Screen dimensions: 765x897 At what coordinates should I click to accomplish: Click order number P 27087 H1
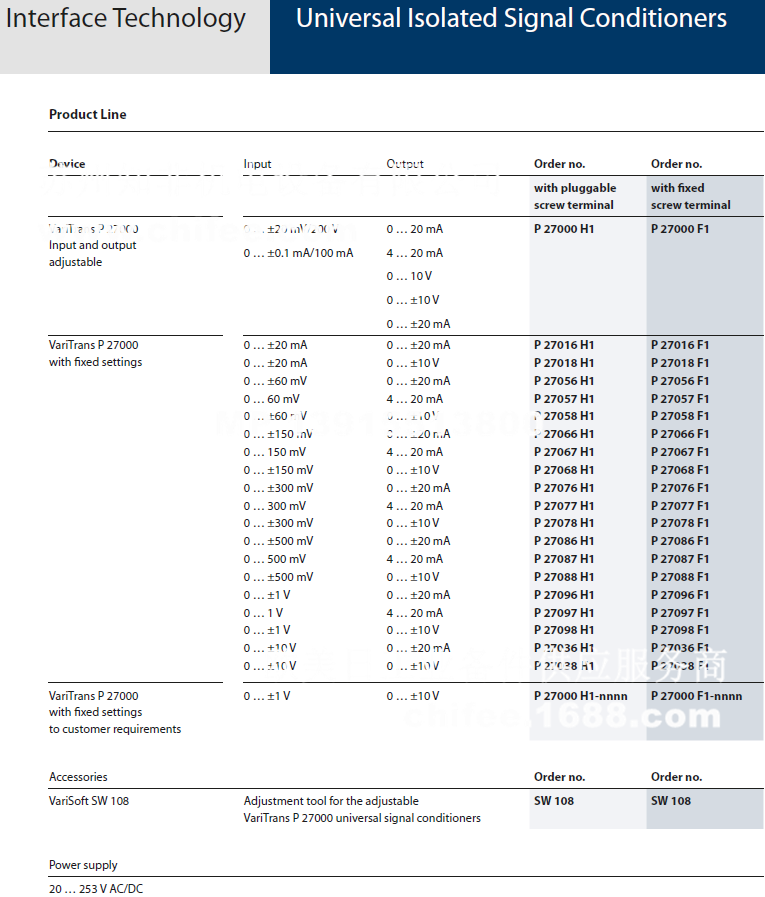pyautogui.click(x=564, y=559)
